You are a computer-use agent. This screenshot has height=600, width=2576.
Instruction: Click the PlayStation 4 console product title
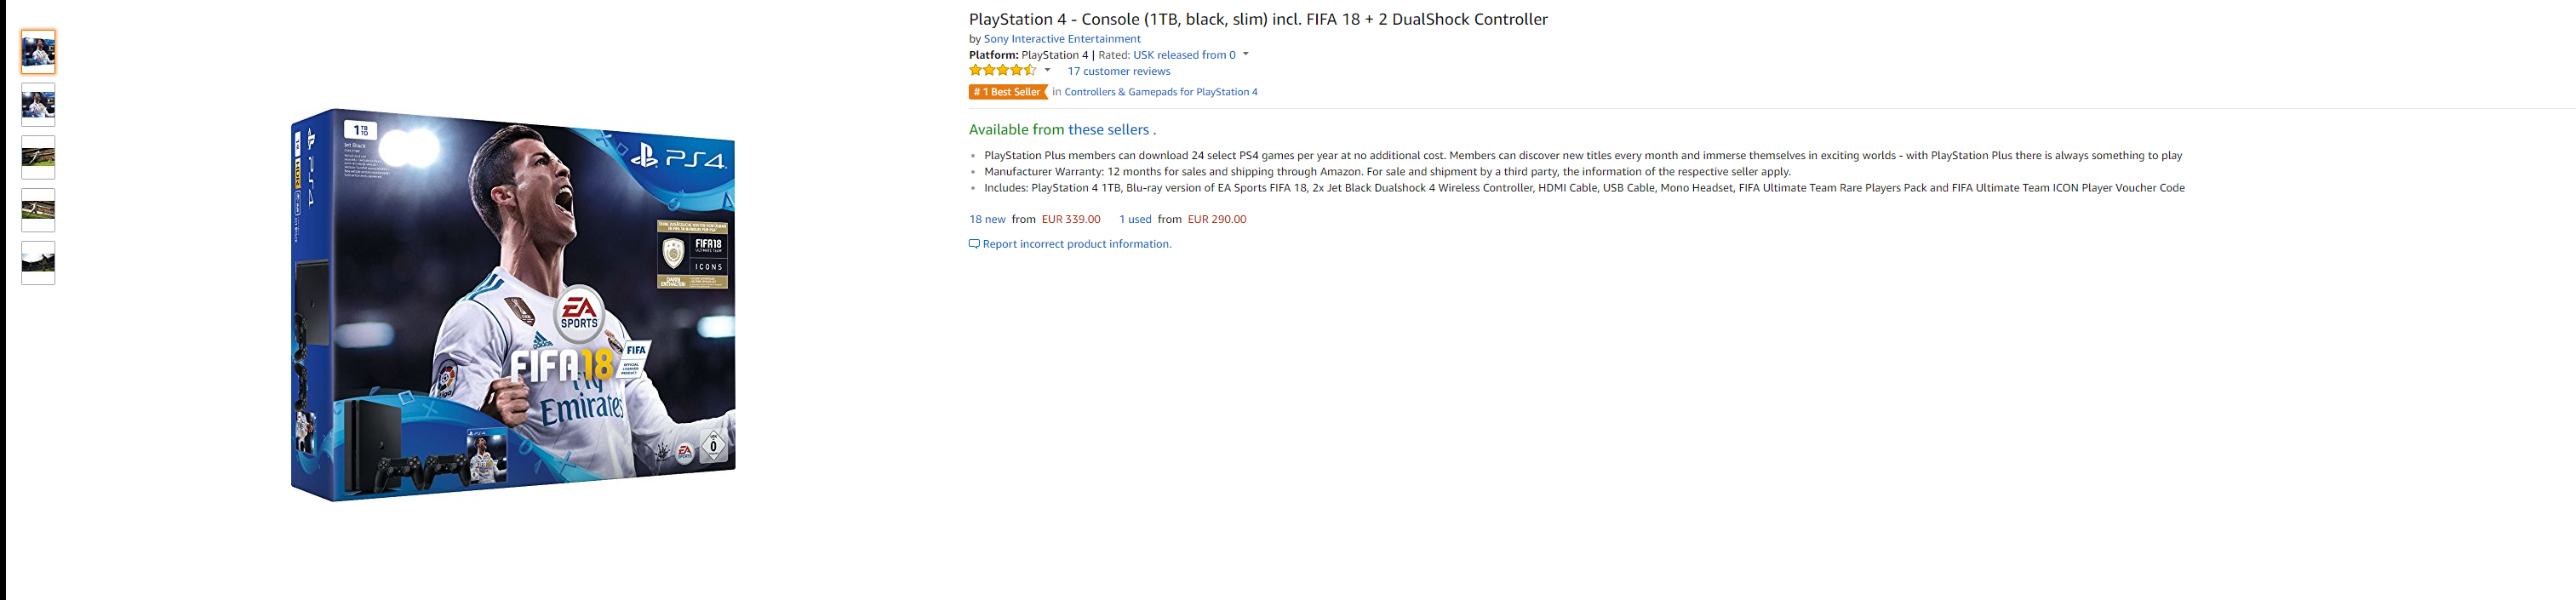point(1257,19)
